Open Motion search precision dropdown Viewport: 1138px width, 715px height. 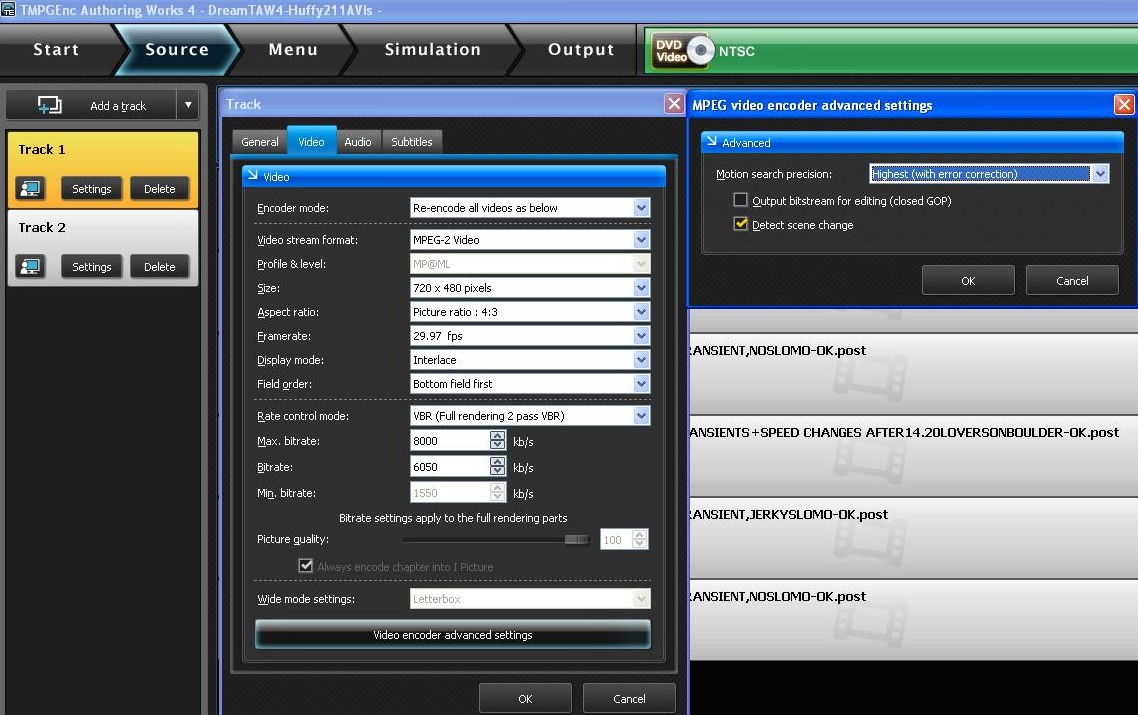[x=1100, y=173]
